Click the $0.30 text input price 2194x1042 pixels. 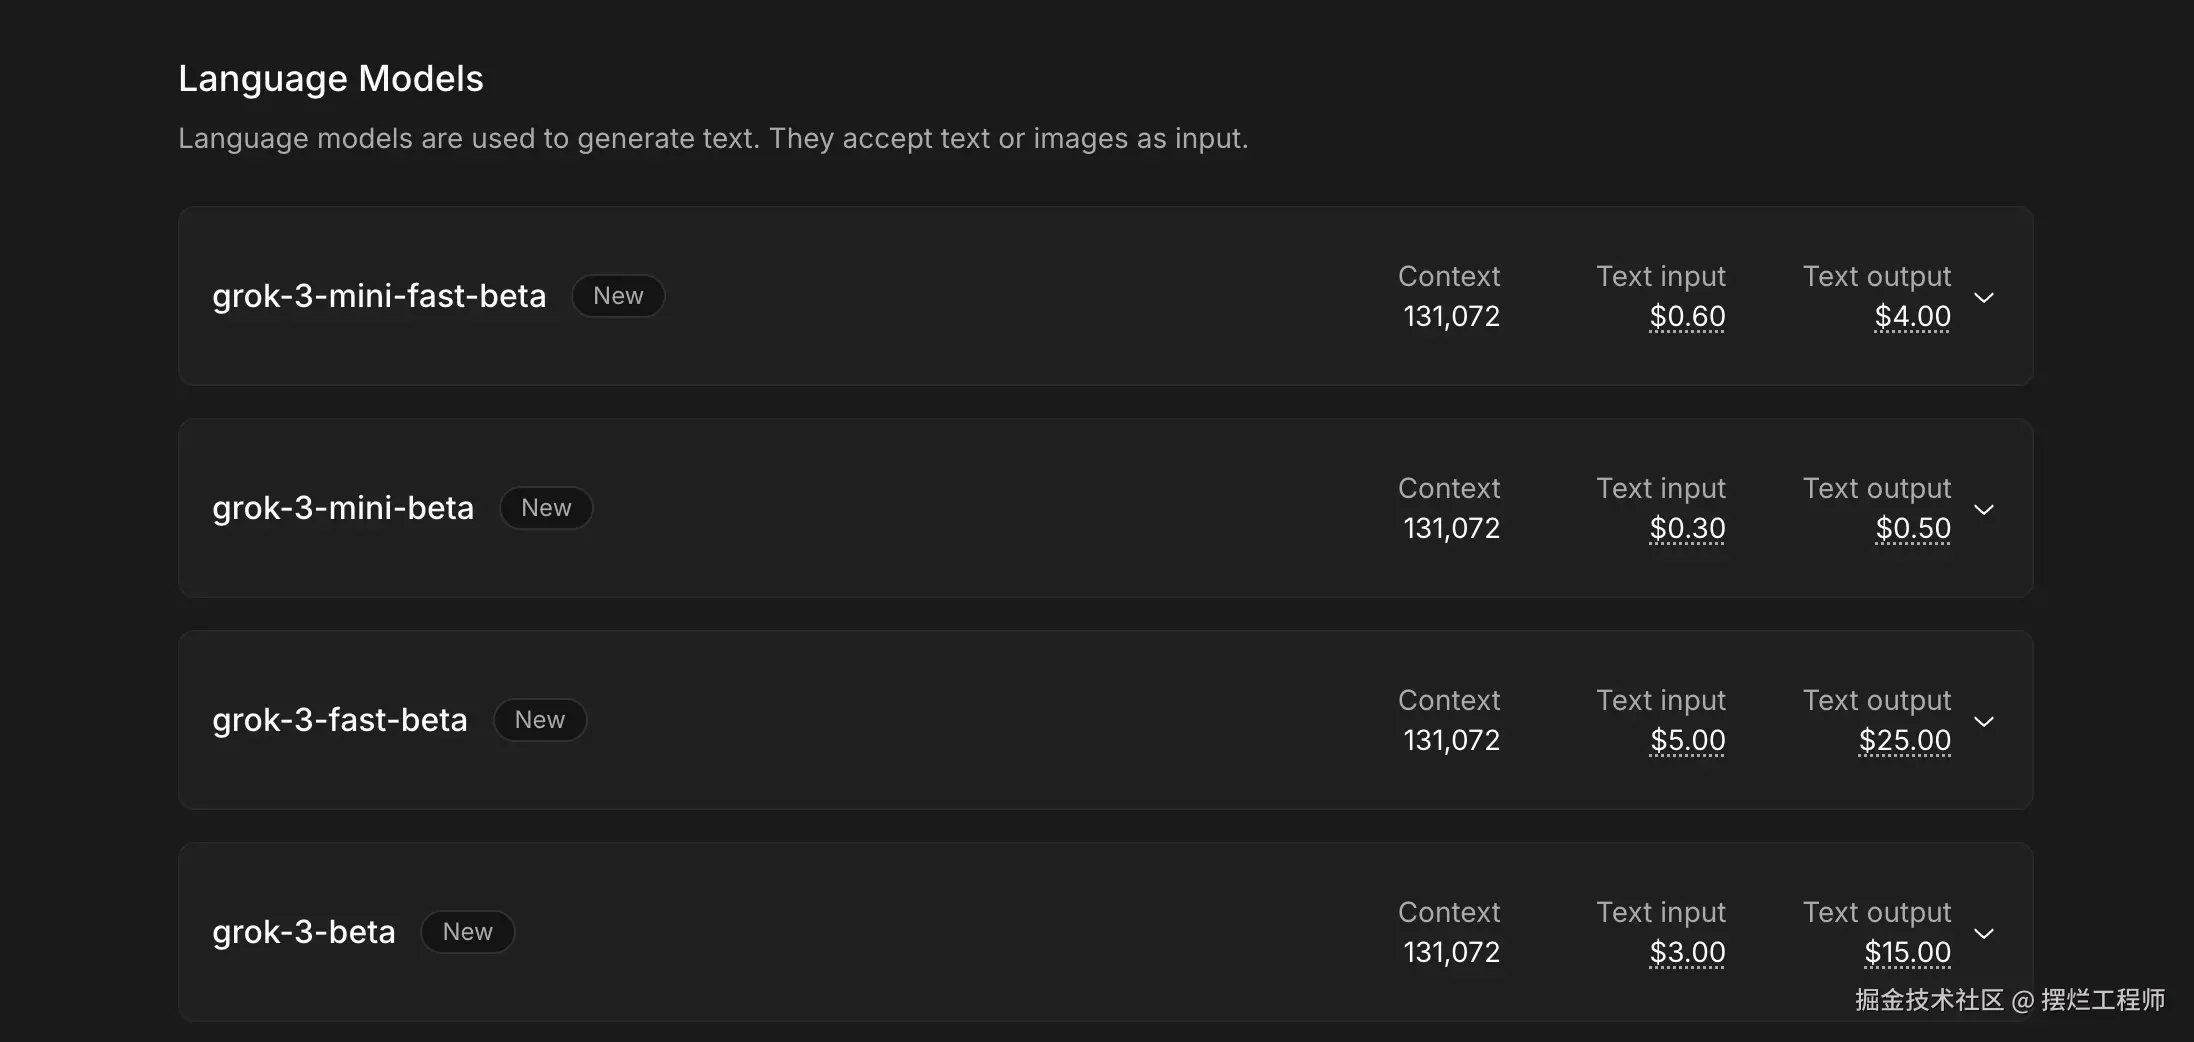pyautogui.click(x=1687, y=528)
